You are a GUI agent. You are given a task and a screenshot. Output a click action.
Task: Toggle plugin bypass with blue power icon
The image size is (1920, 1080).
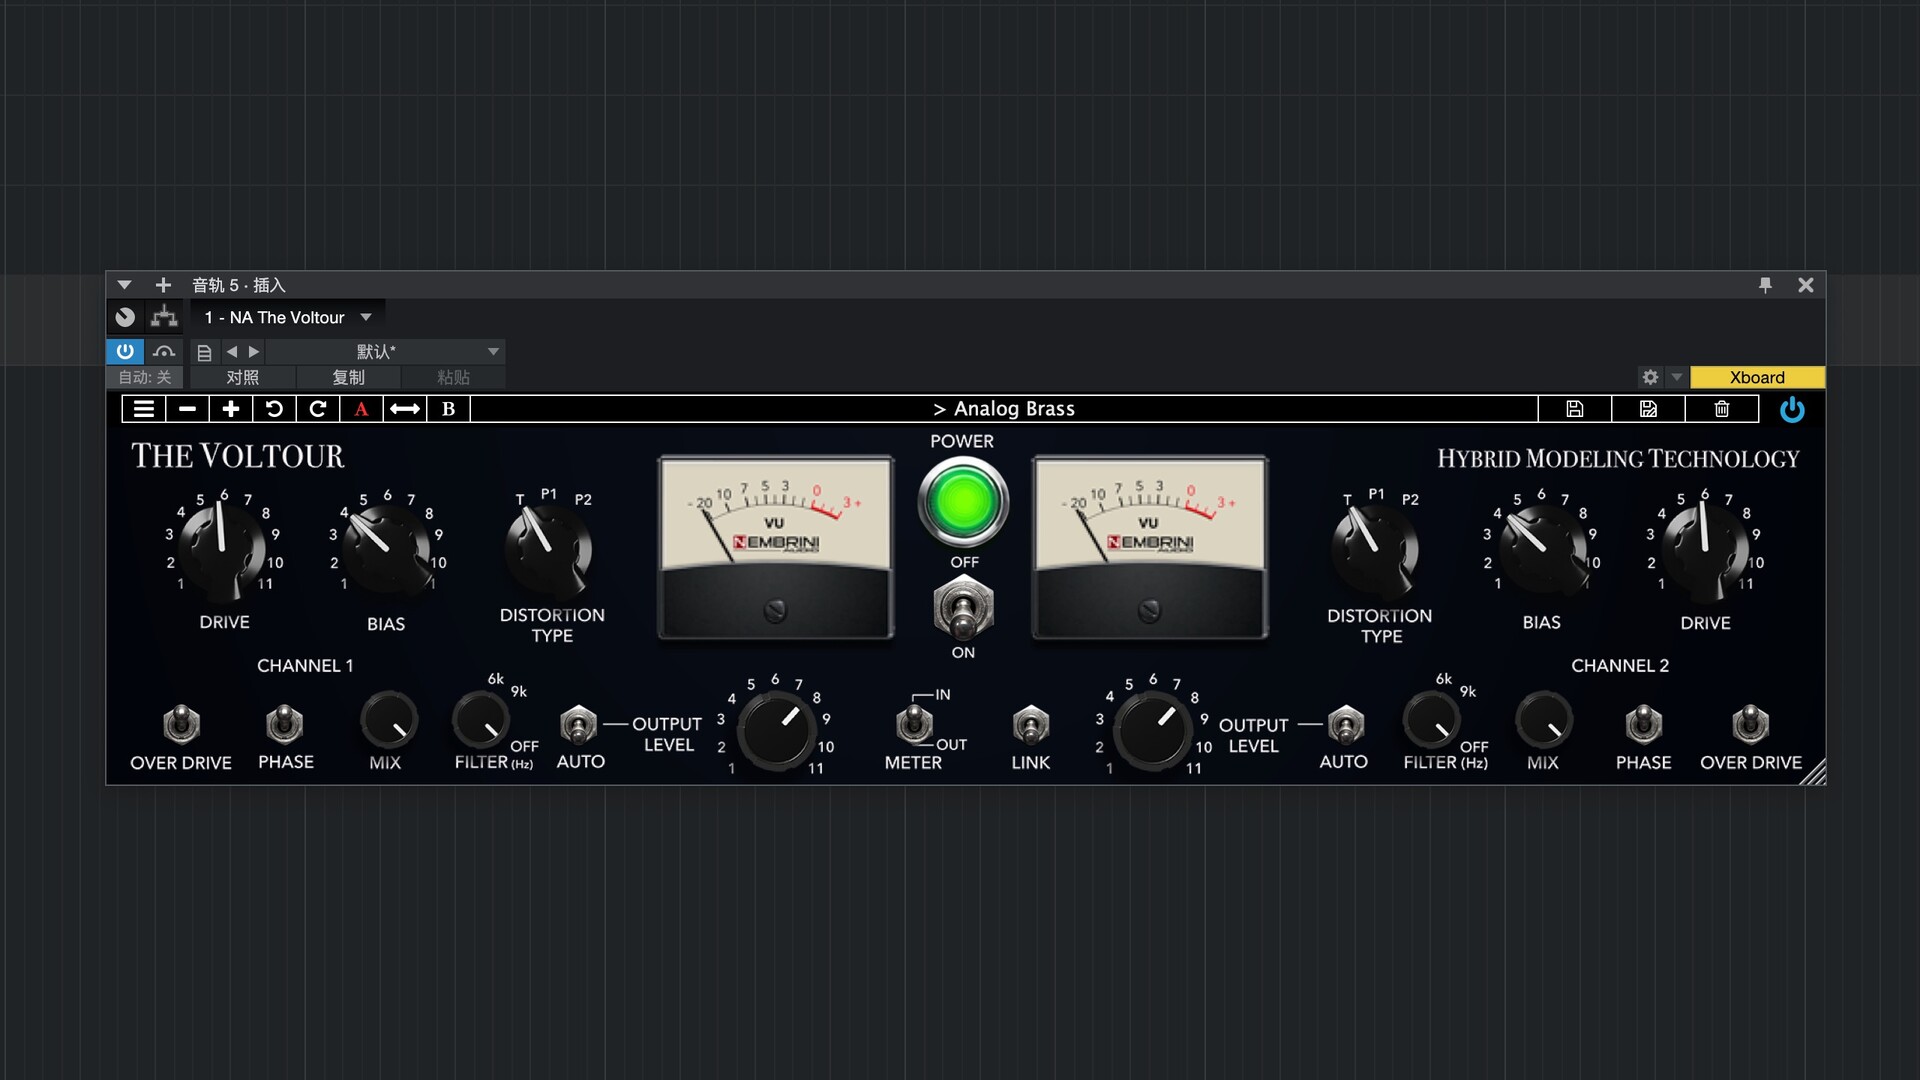pyautogui.click(x=1792, y=409)
